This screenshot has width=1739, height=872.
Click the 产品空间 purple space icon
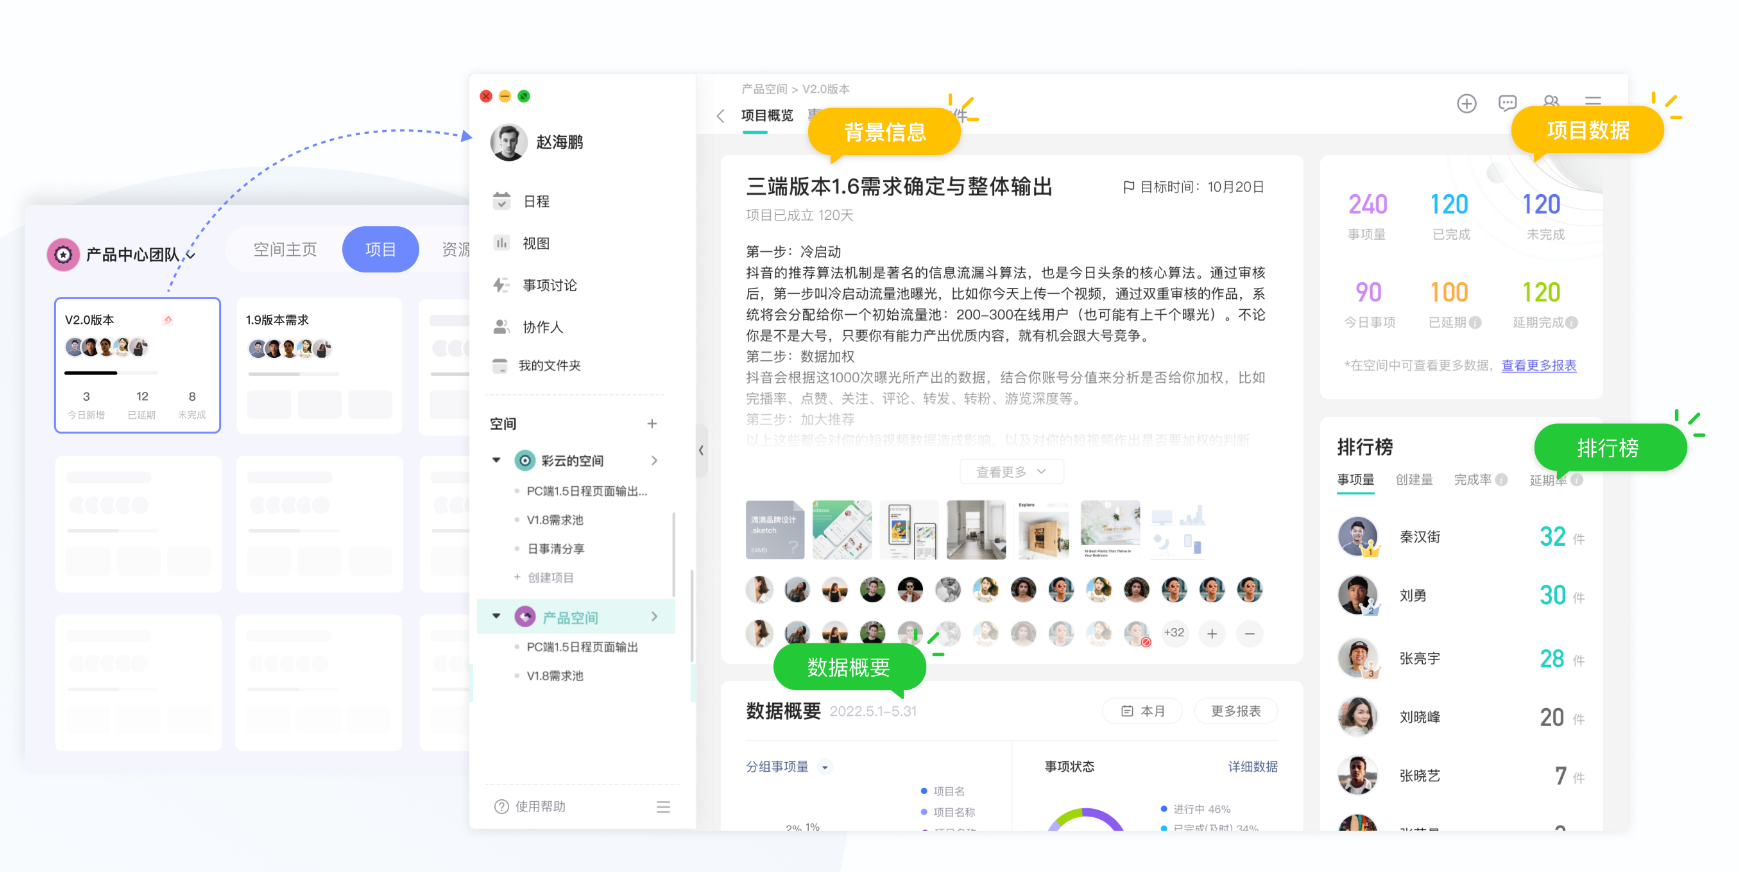coord(525,617)
